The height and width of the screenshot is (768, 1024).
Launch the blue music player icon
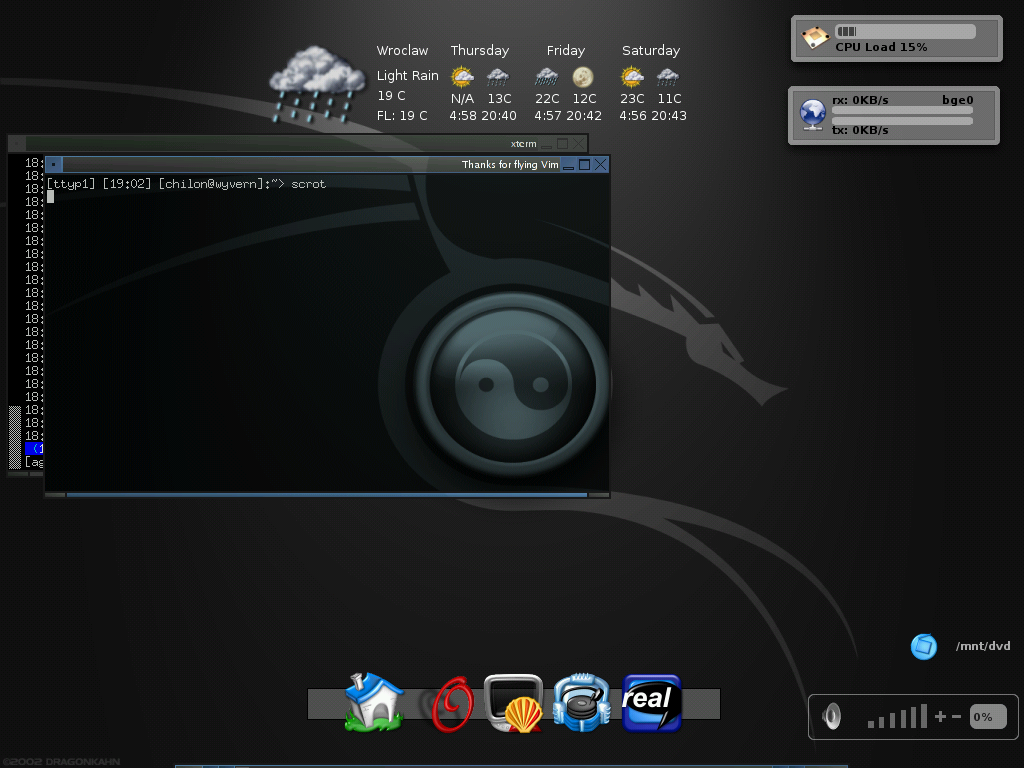(581, 702)
